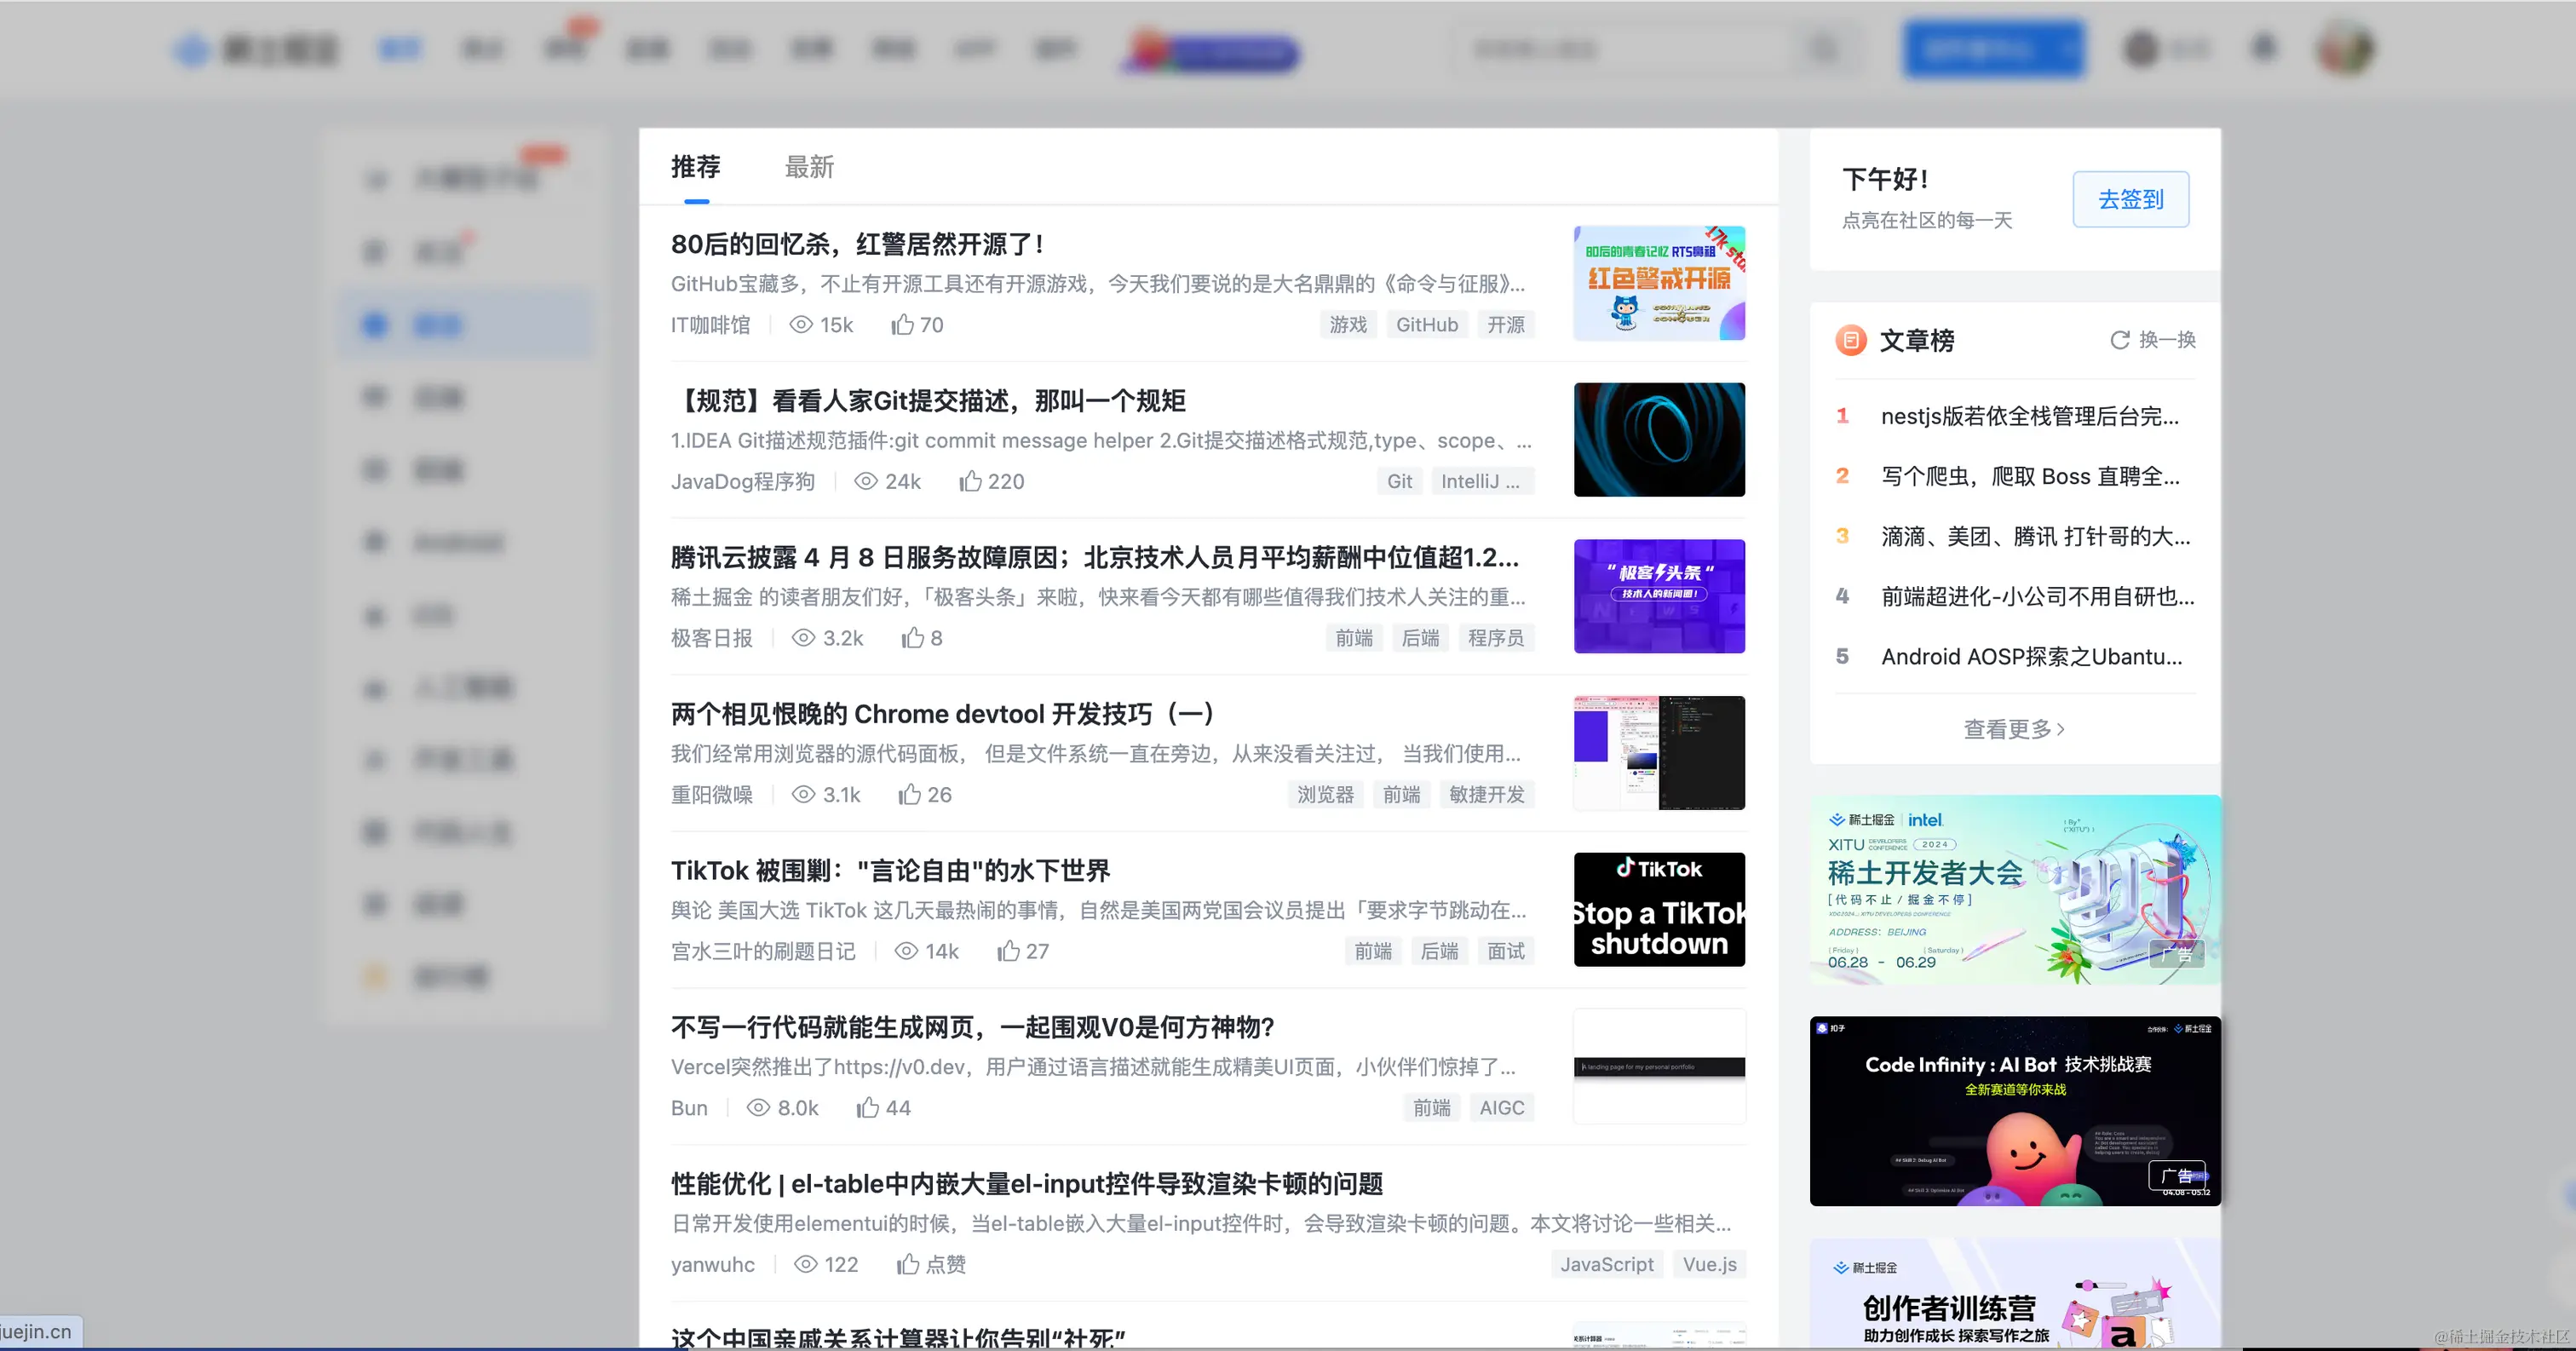Screen dimensions: 2576x1351
Task: Open author 宫水三叶的刷题日记 profile
Action: [762, 950]
